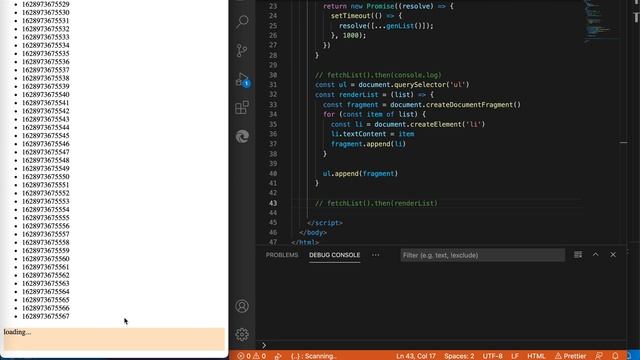The height and width of the screenshot is (360, 640).
Task: Click the editor vertical scrollbar
Action: (624, 122)
